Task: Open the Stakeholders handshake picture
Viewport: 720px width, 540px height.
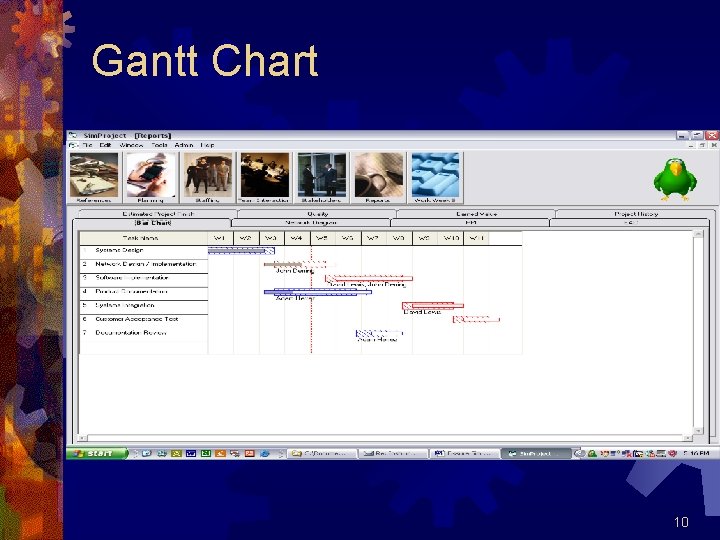Action: tap(321, 178)
